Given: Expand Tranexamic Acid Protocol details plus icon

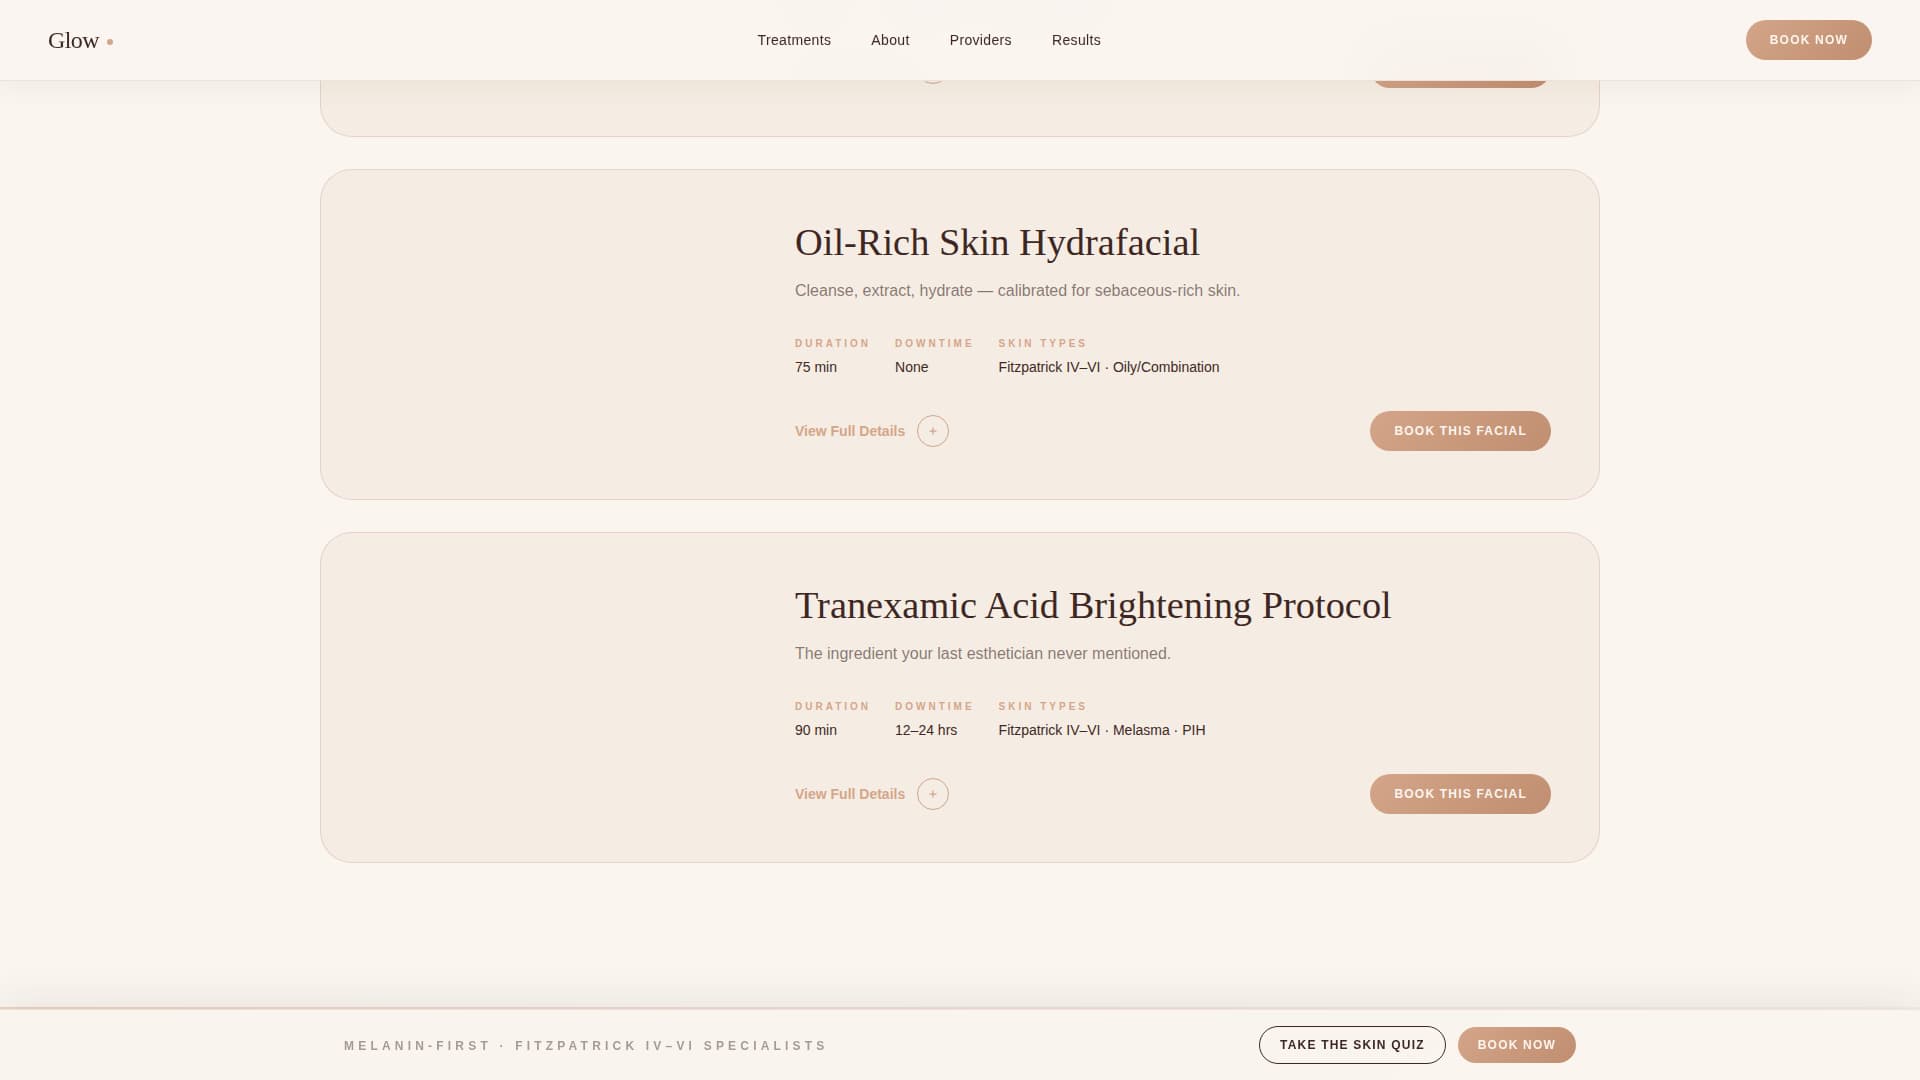Looking at the screenshot, I should point(932,793).
